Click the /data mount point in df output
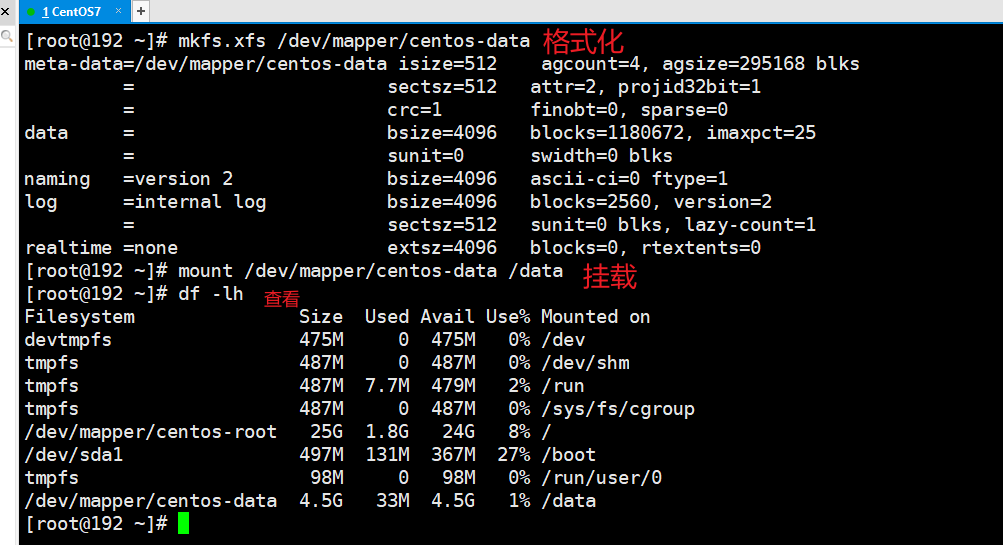This screenshot has width=1003, height=545. [568, 501]
